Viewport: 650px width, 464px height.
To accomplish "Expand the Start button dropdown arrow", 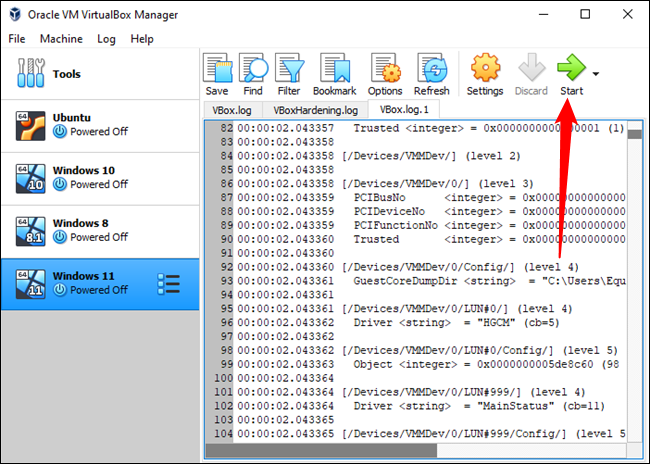I will click(x=596, y=74).
